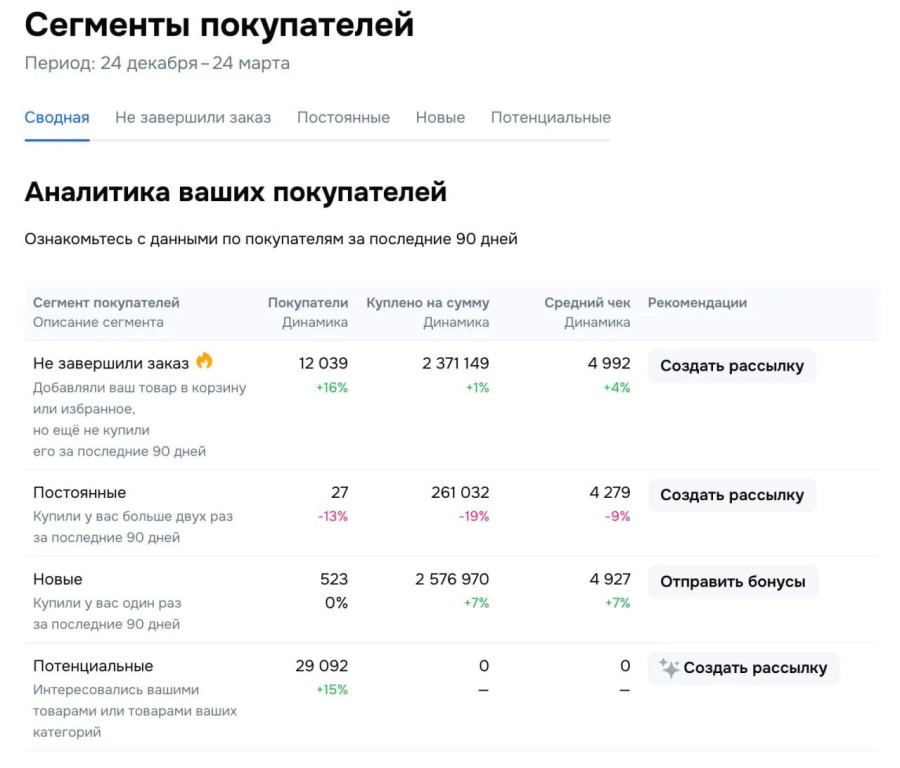Click the purchased sum 2 576 970
Image resolution: width=900 pixels, height=768 pixels.
click(452, 579)
